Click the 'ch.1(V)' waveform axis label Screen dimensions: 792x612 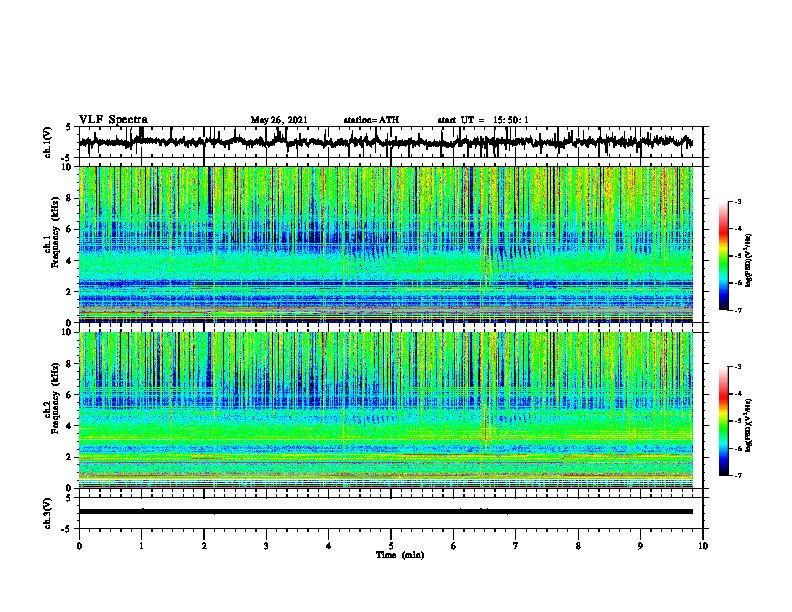pyautogui.click(x=48, y=142)
